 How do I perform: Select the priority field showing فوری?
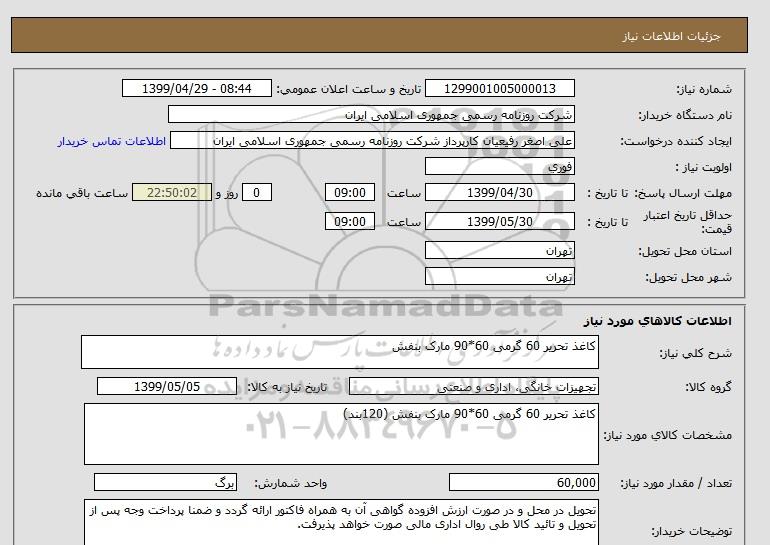(499, 166)
